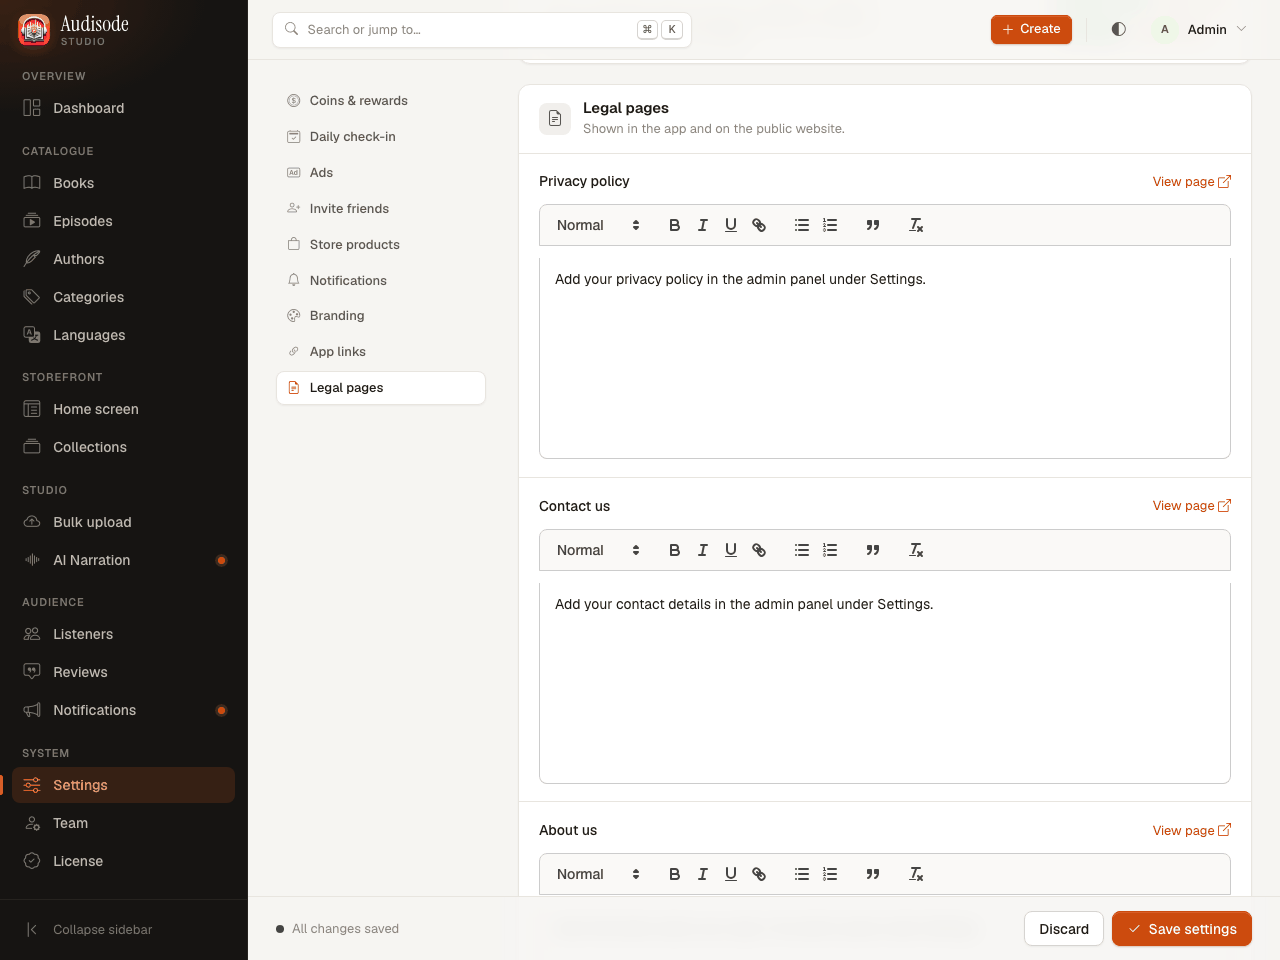Toggle bullet list in About us editor
Viewport: 1280px width, 960px height.
point(802,874)
